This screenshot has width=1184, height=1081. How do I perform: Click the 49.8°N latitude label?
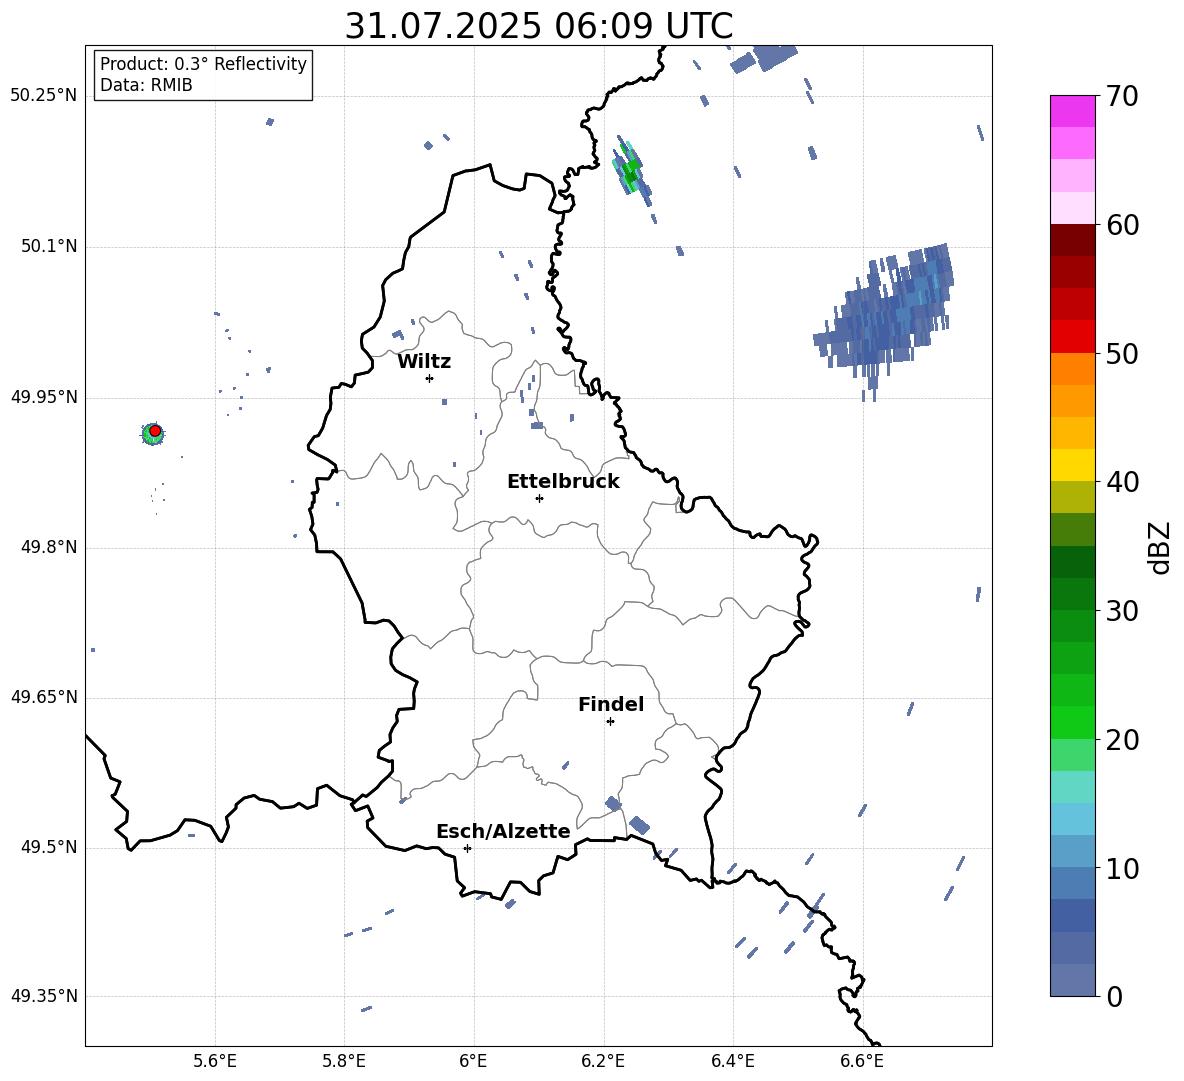49,547
